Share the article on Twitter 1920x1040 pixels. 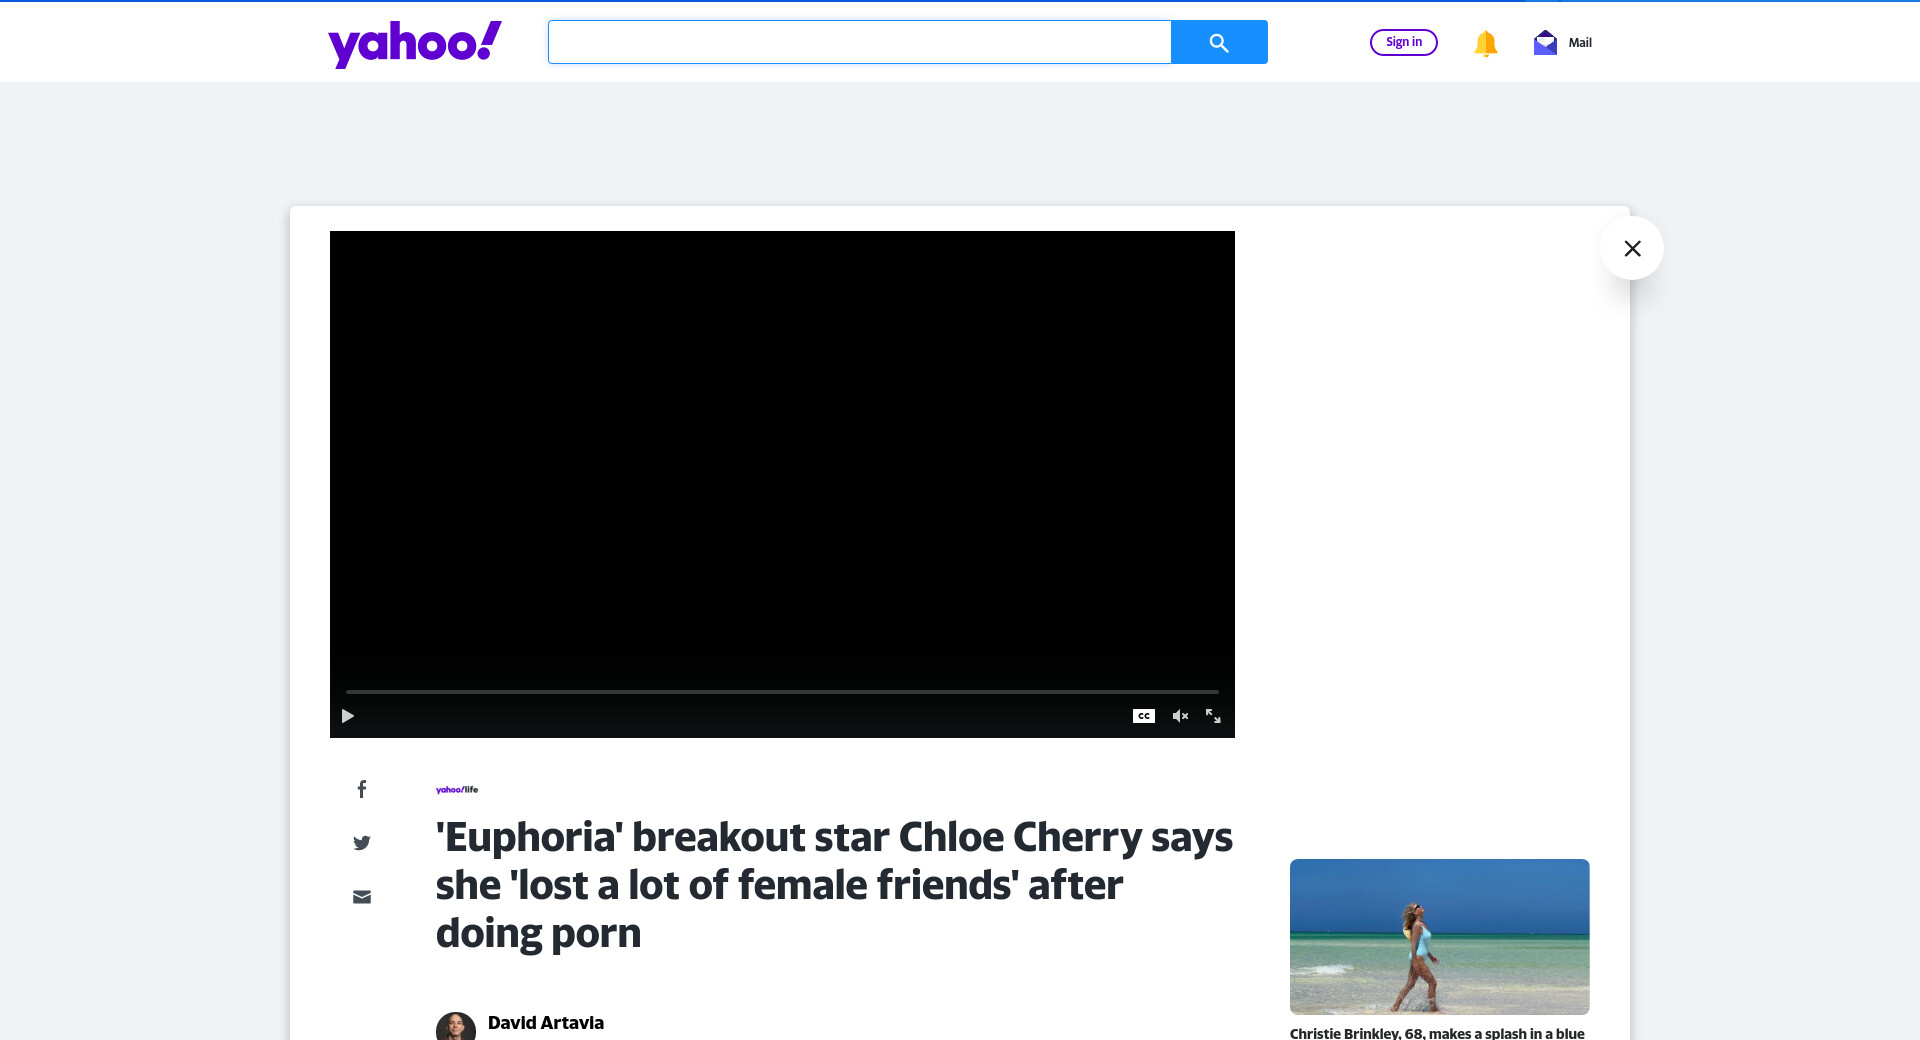362,843
